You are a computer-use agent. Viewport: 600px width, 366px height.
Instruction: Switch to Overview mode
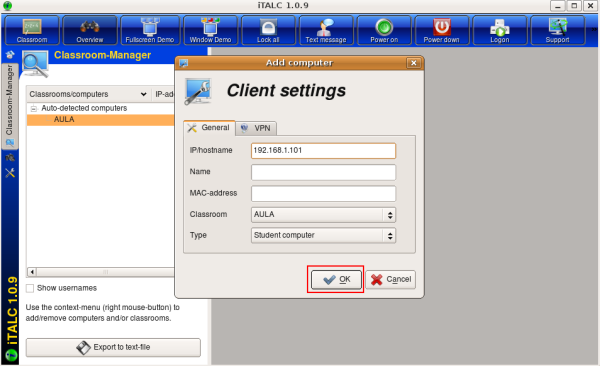[x=90, y=31]
